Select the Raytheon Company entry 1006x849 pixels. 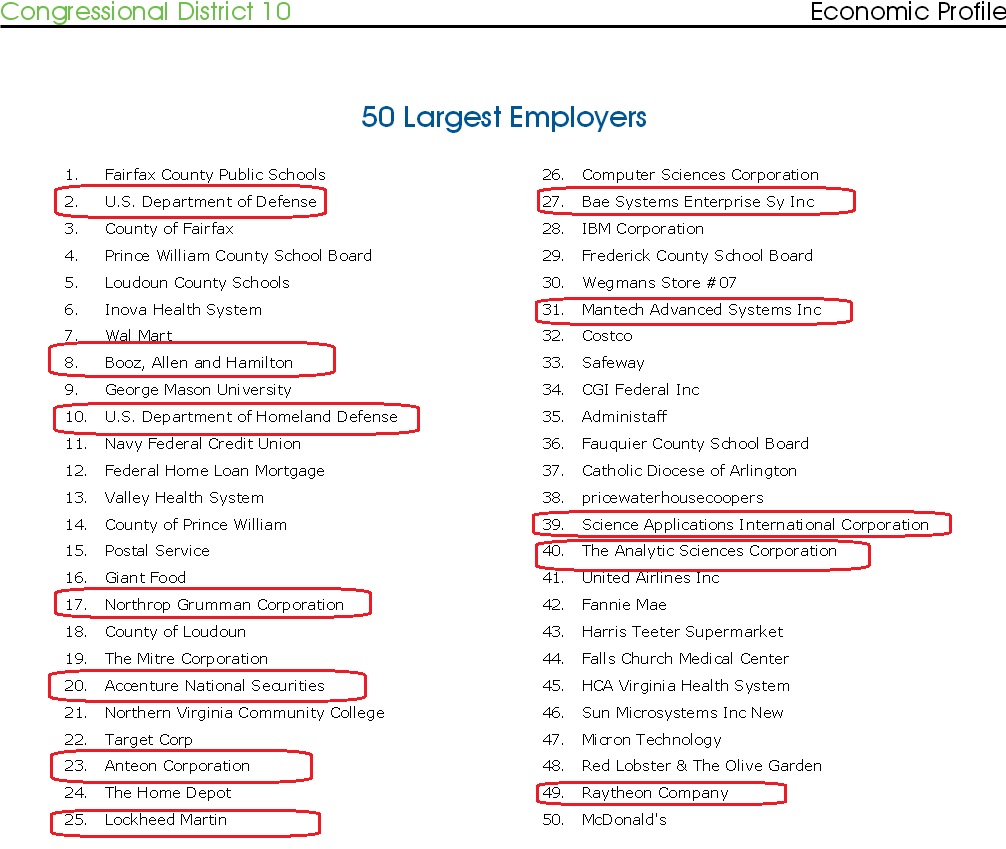click(x=655, y=793)
